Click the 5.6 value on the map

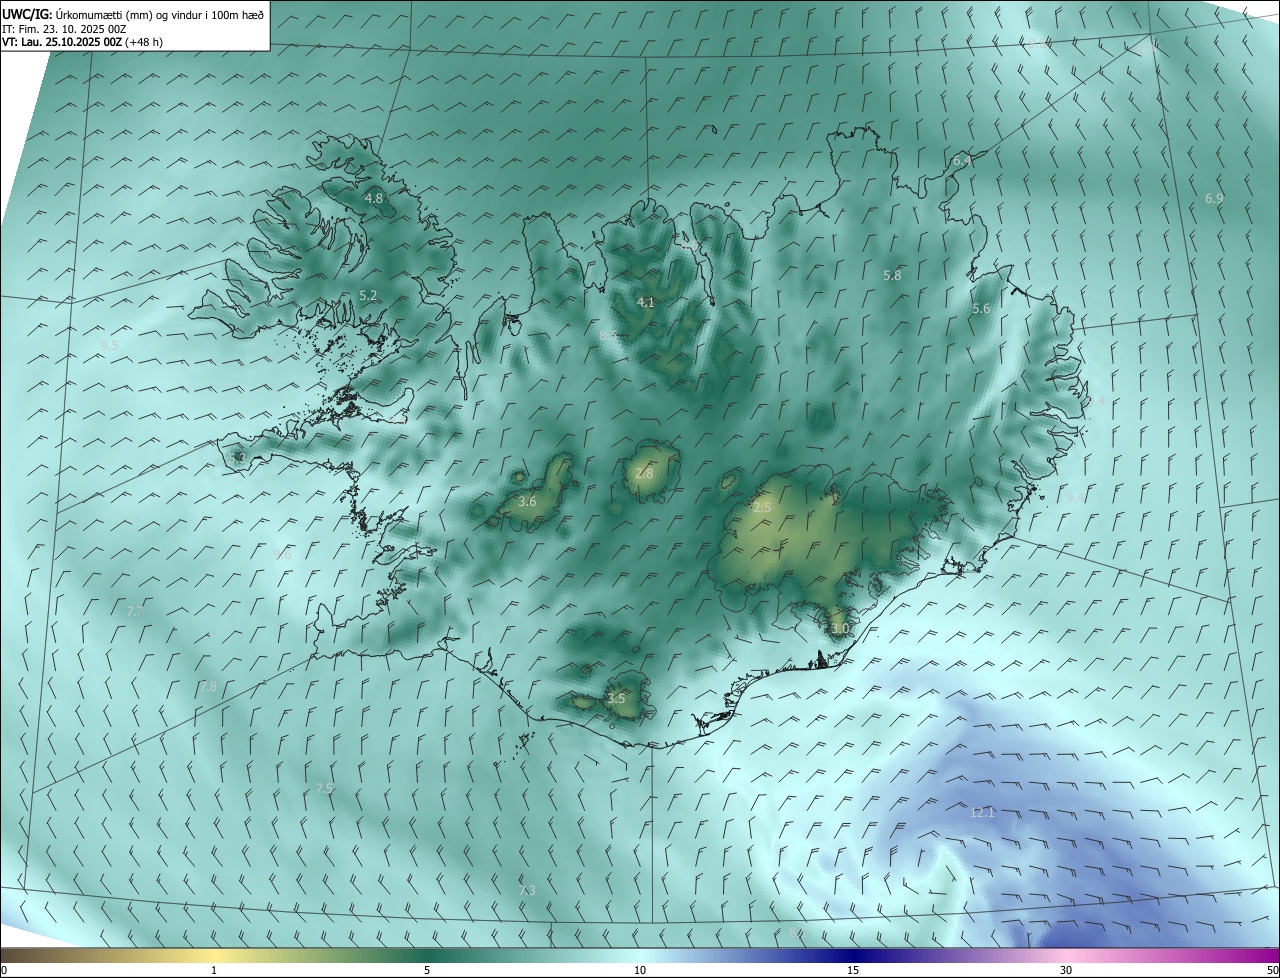click(x=981, y=310)
